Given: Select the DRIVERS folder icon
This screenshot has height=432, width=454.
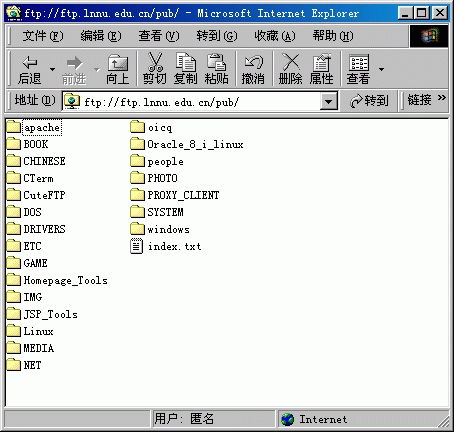Looking at the screenshot, I should point(14,229).
